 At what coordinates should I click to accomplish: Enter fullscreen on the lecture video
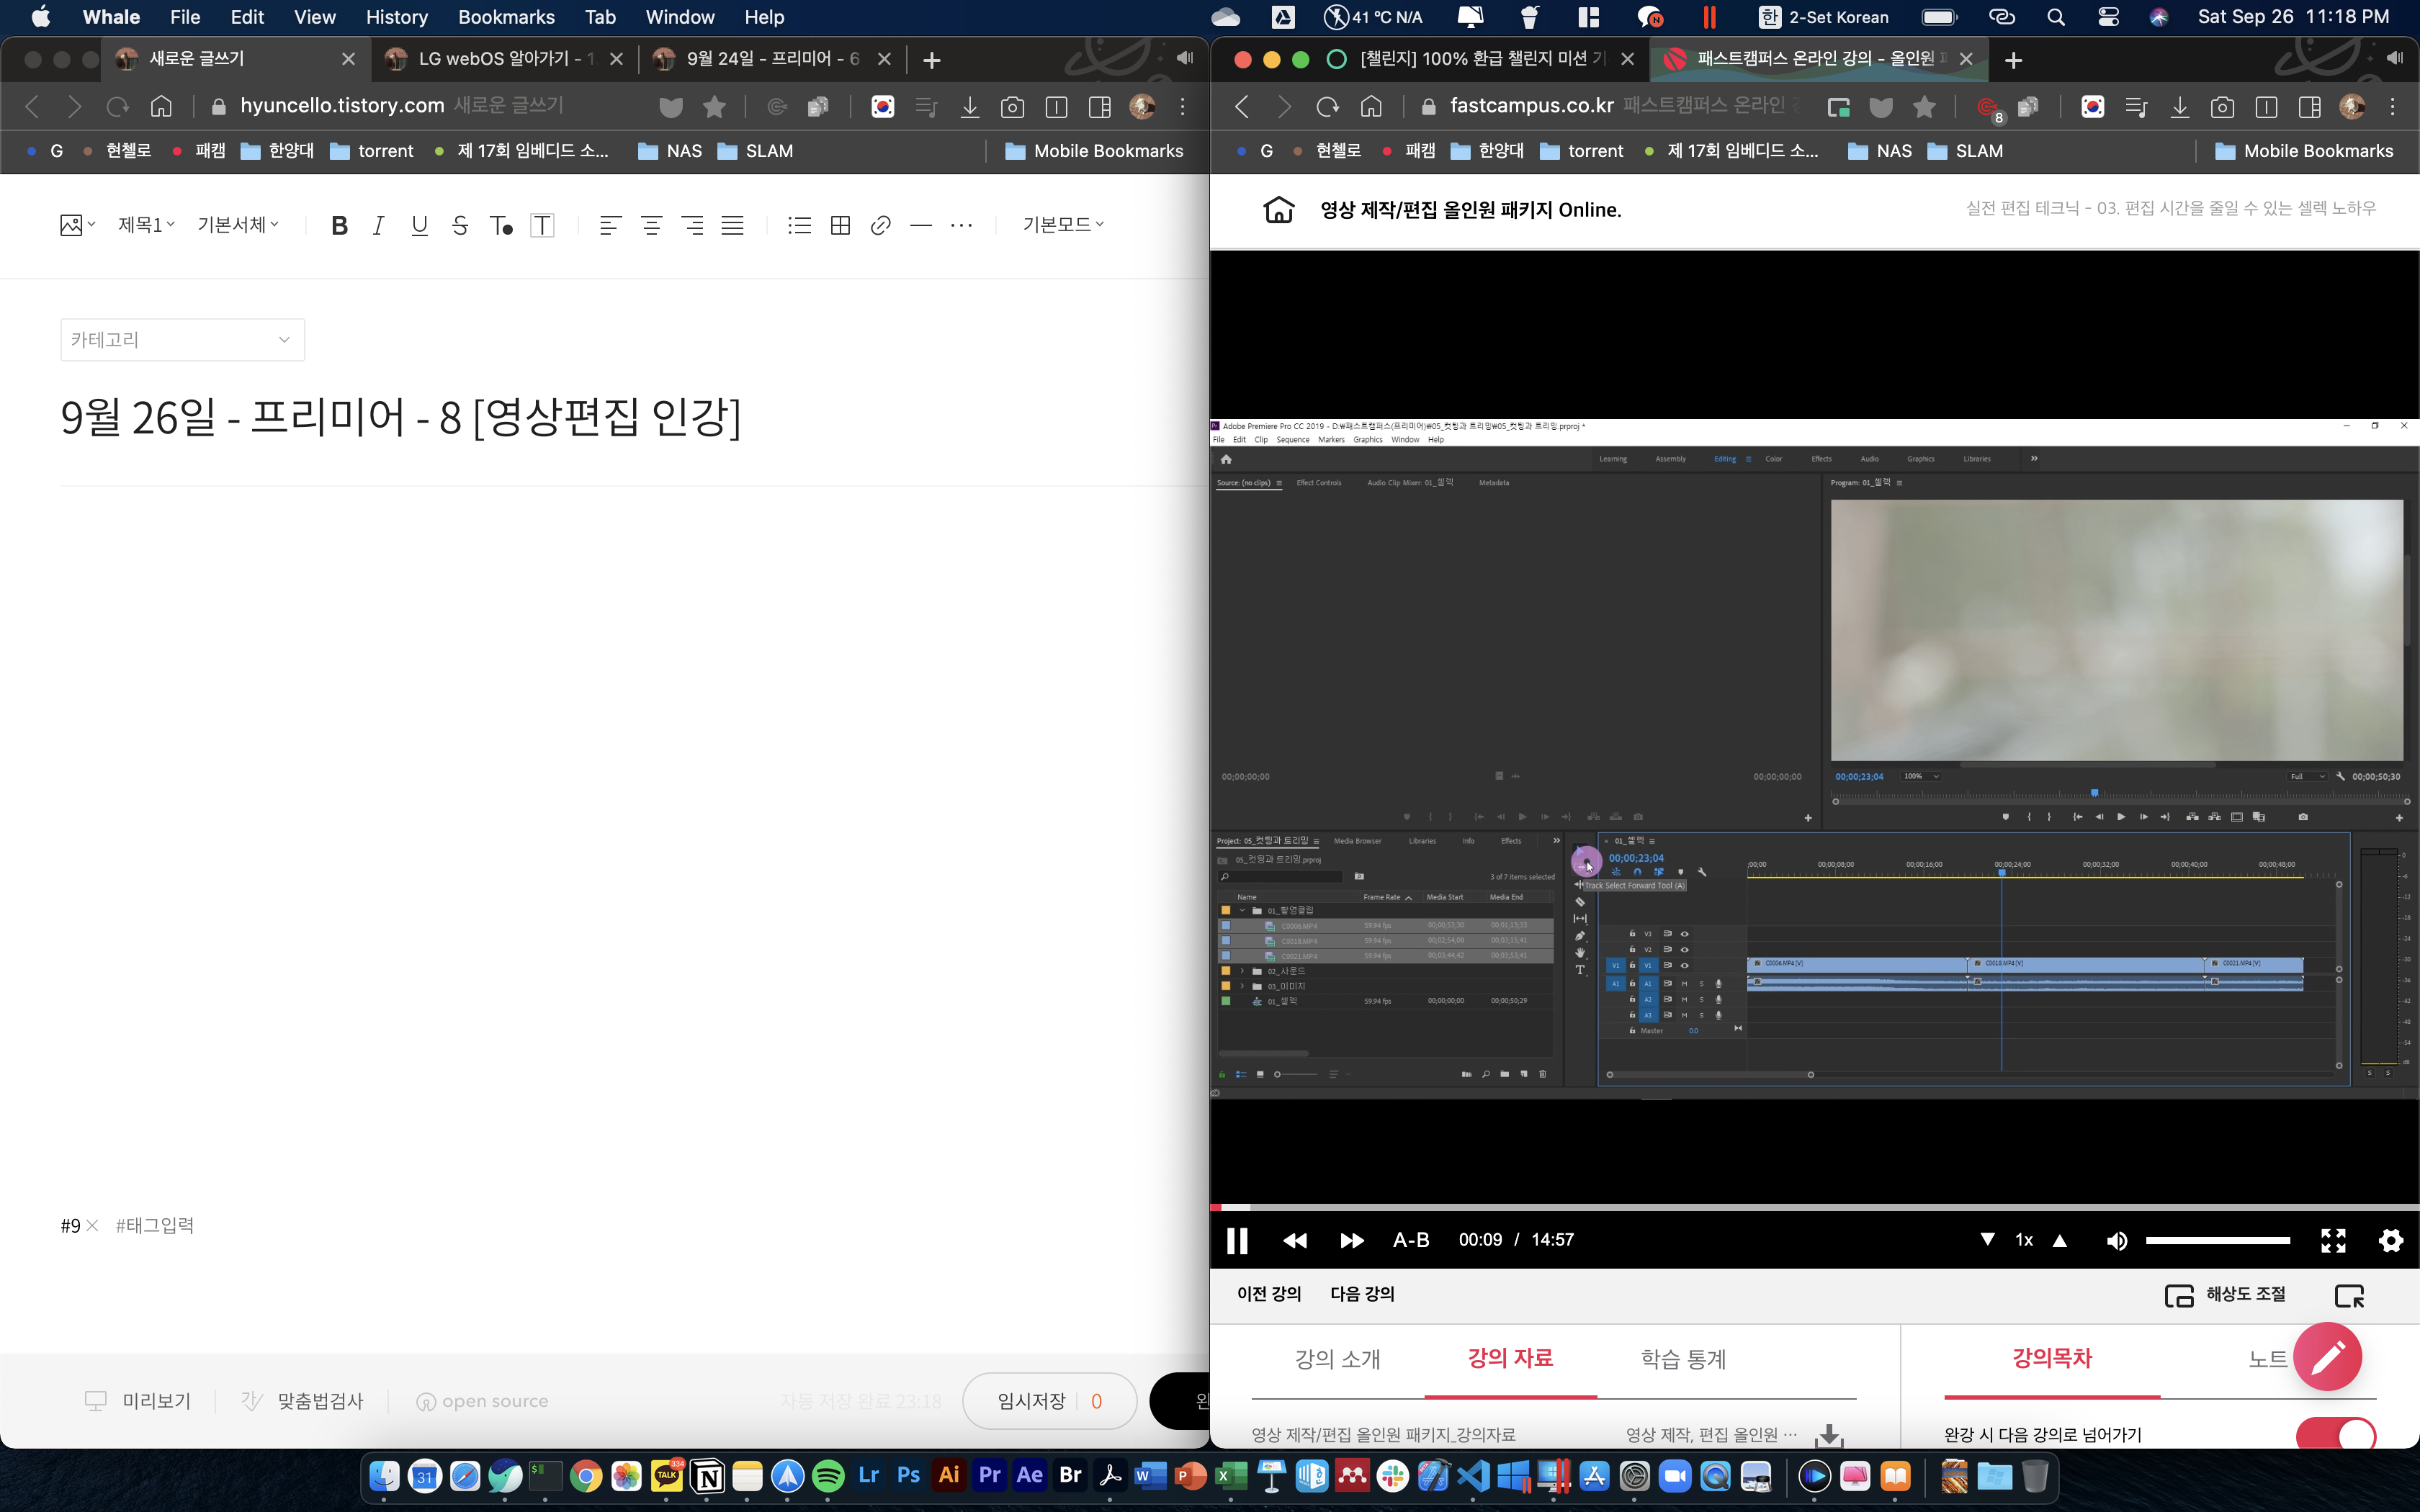click(2333, 1240)
